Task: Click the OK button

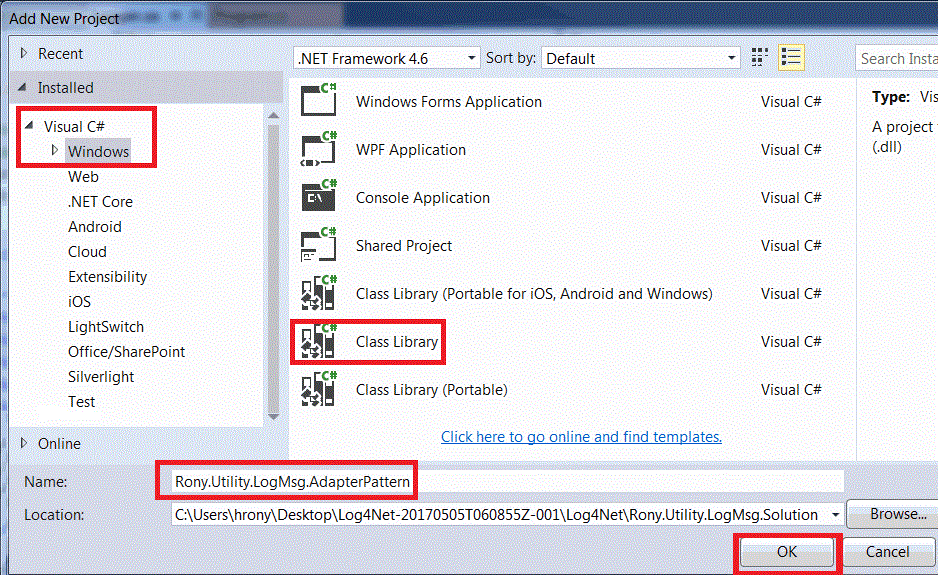Action: [787, 552]
